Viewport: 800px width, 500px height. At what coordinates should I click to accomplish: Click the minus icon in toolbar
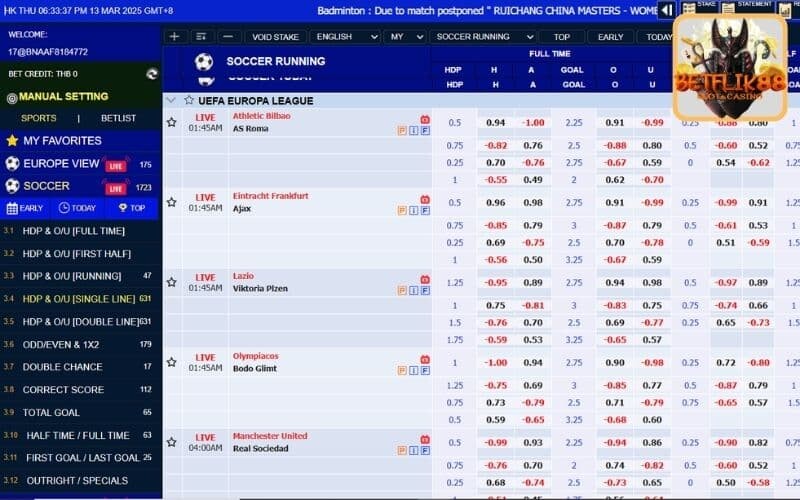228,37
